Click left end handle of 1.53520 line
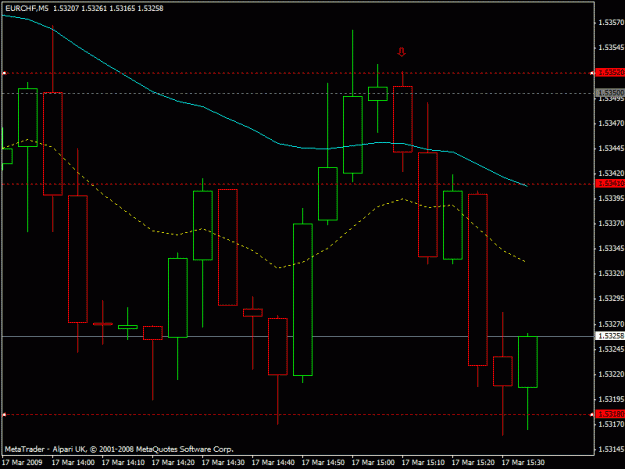Screen dimensions: 625x469 [x=4, y=73]
